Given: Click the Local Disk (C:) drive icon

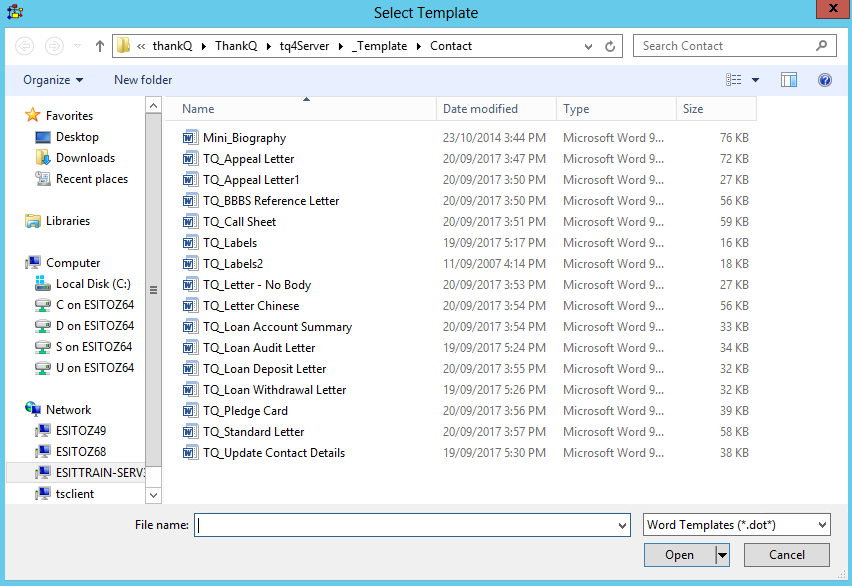Looking at the screenshot, I should click(x=43, y=284).
